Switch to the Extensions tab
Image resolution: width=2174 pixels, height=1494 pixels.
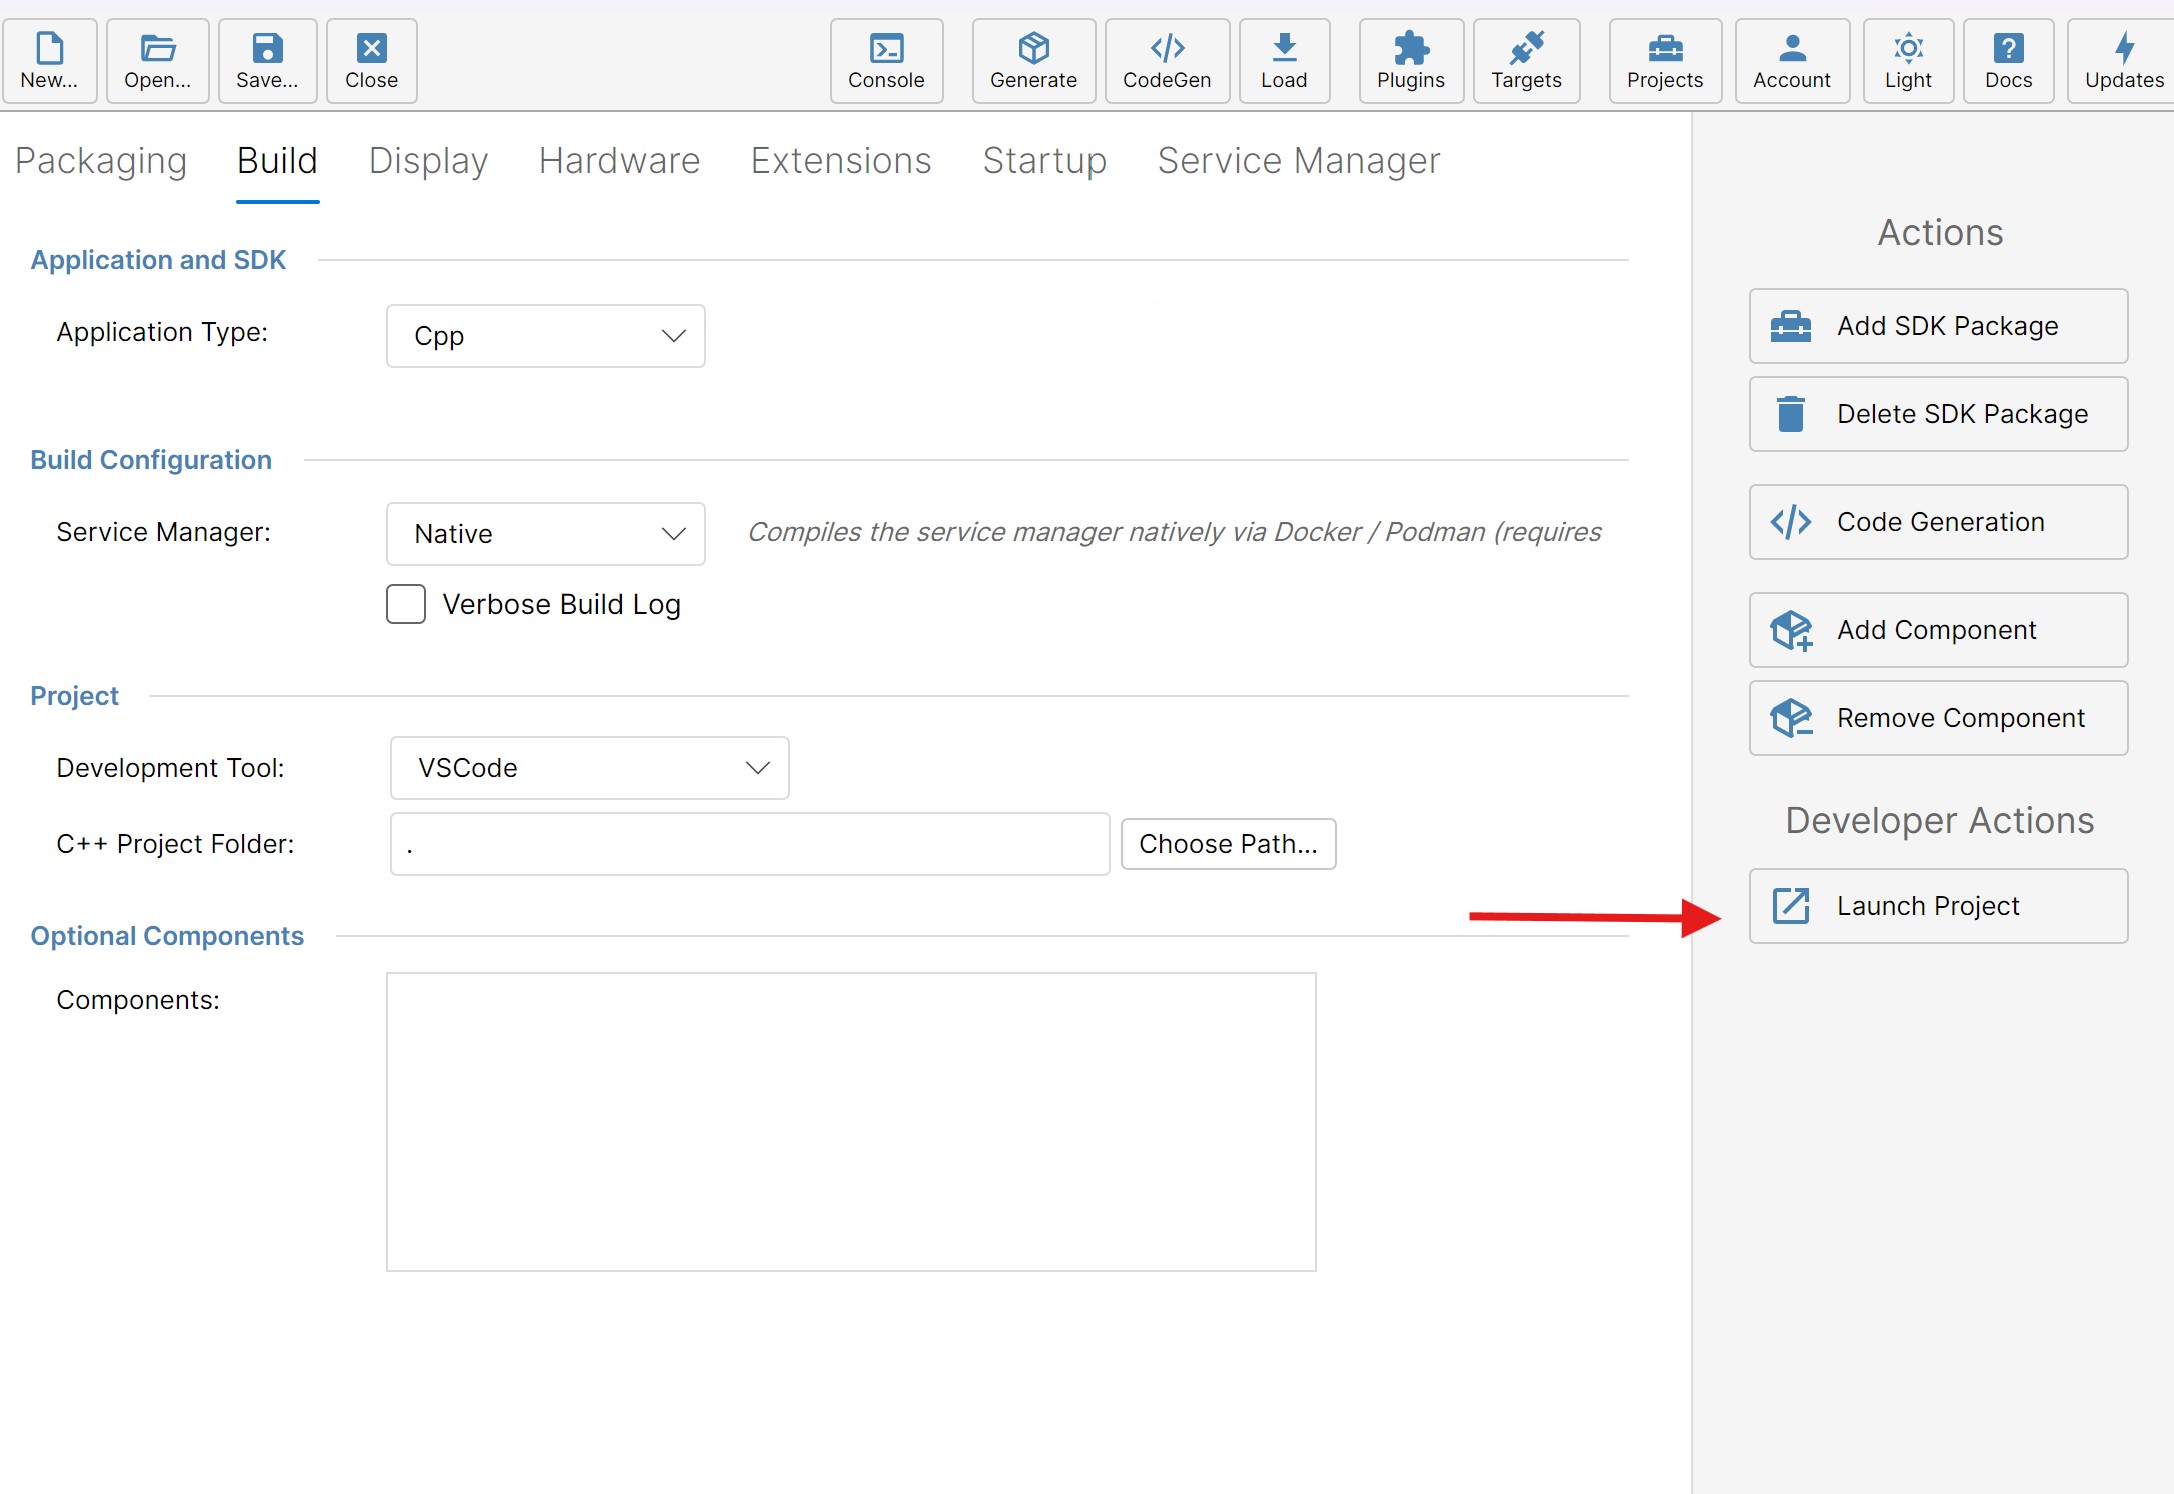(x=841, y=161)
